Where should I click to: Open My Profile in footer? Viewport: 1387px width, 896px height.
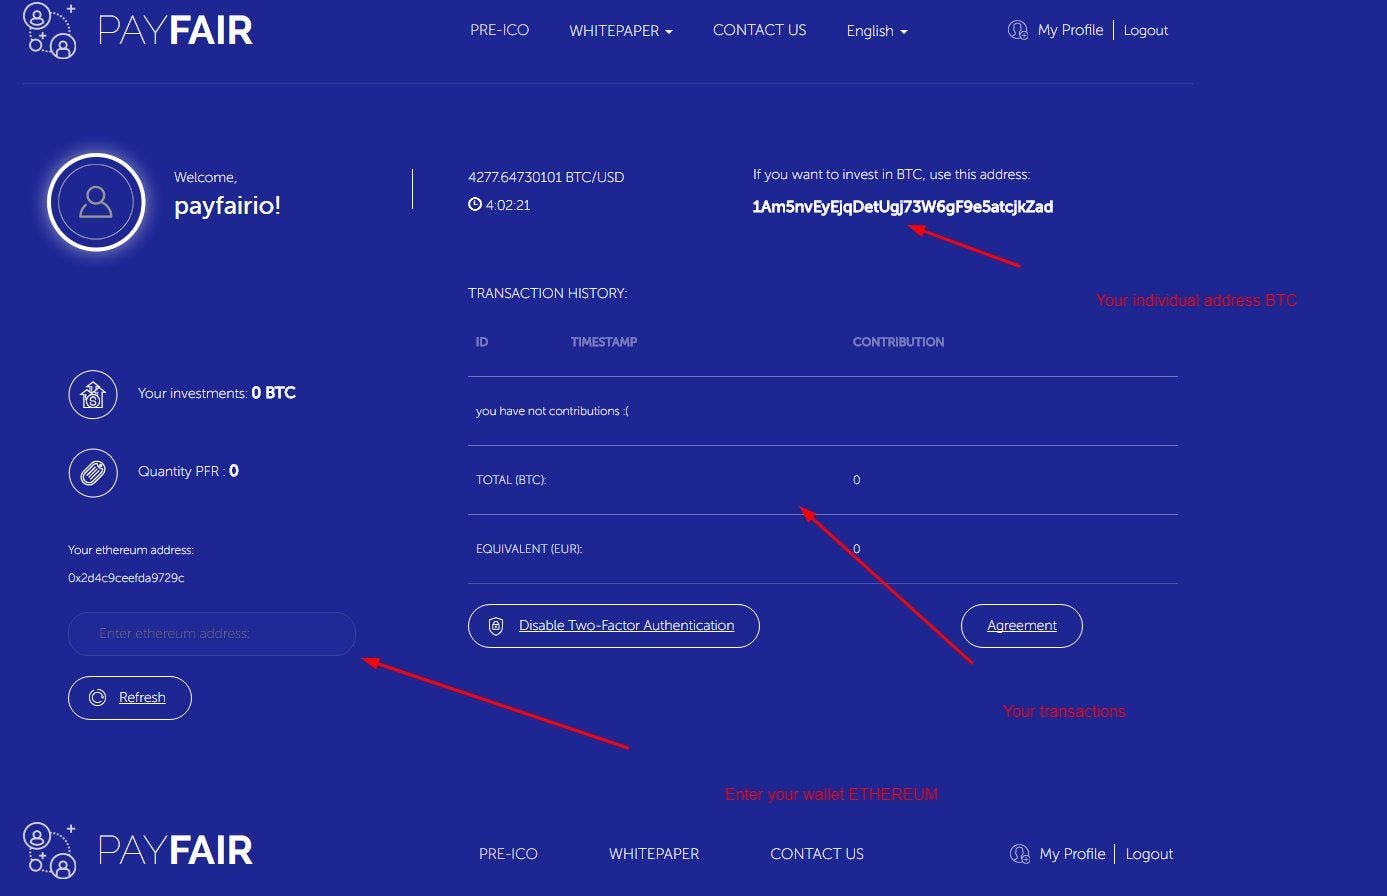coord(1072,854)
